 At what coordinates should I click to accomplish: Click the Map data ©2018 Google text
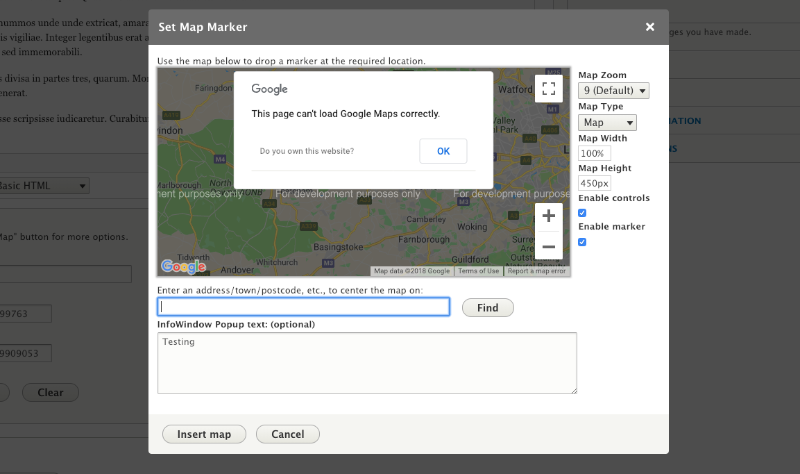click(412, 271)
